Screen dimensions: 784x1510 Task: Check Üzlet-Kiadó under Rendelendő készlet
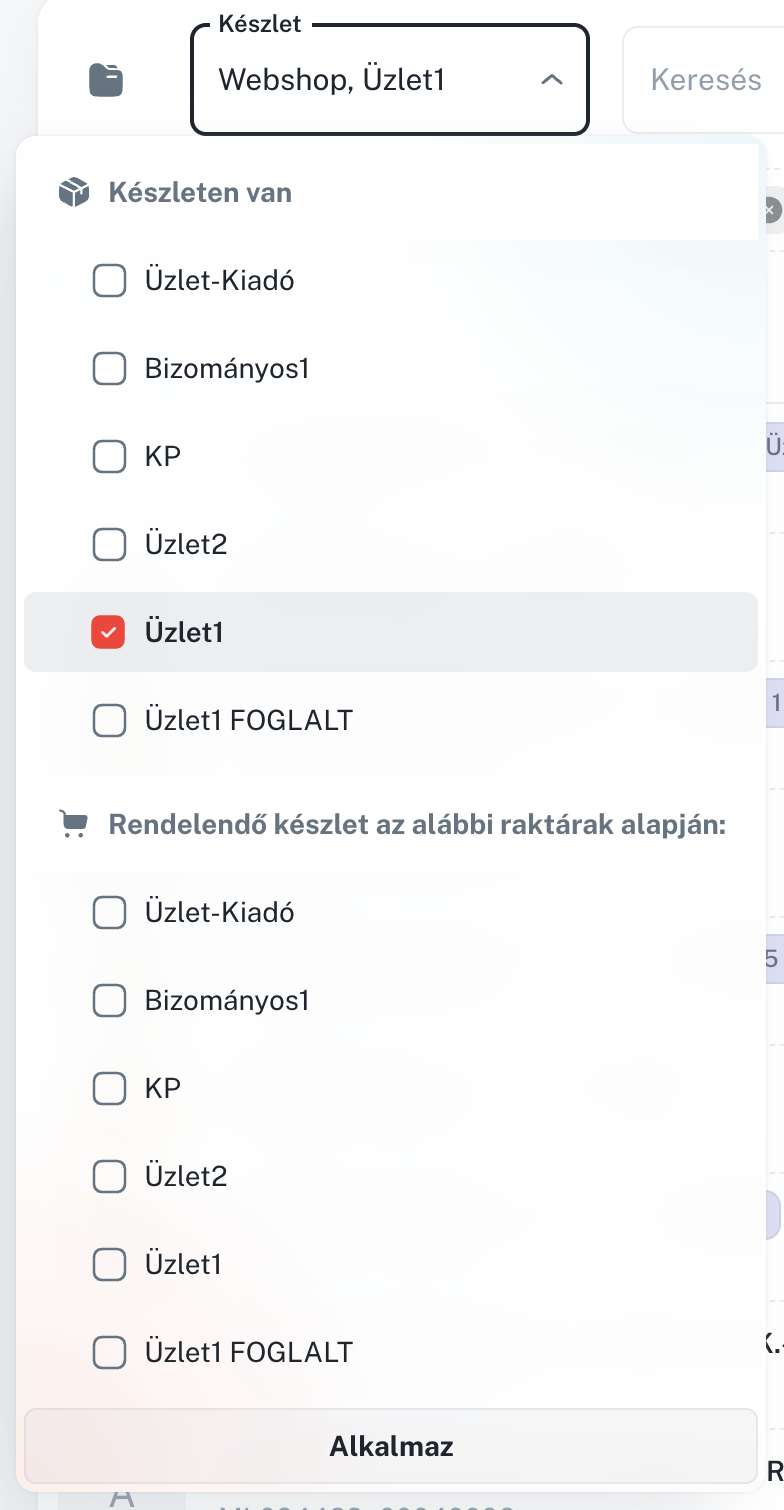[109, 912]
